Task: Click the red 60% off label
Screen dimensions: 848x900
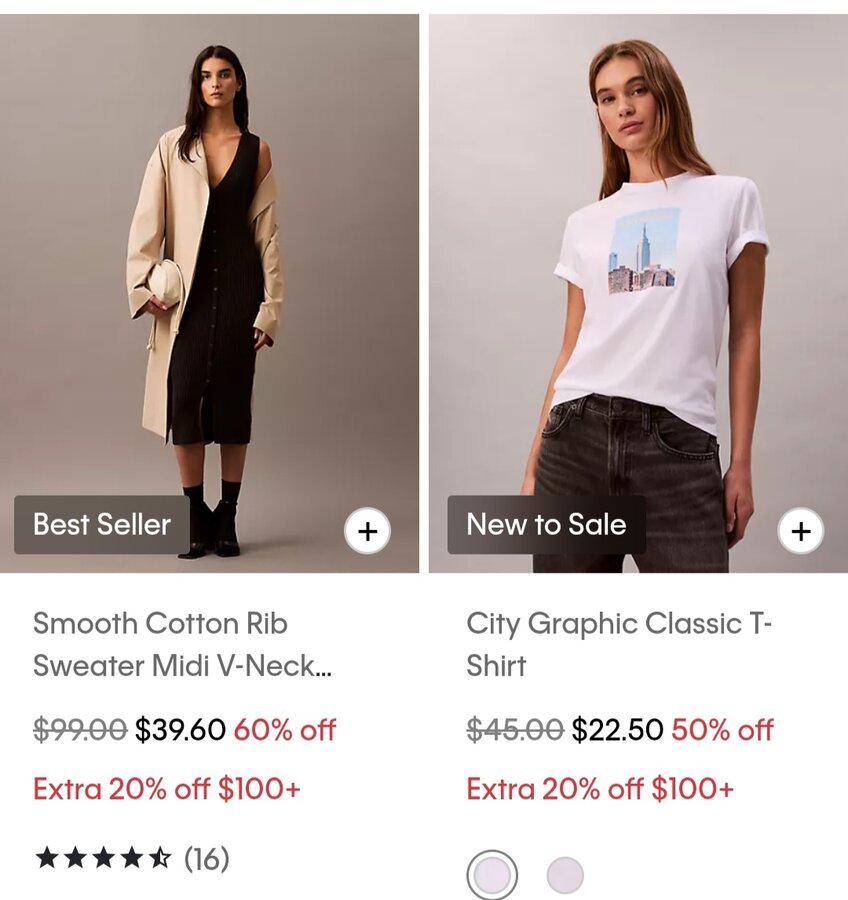Action: [x=285, y=730]
